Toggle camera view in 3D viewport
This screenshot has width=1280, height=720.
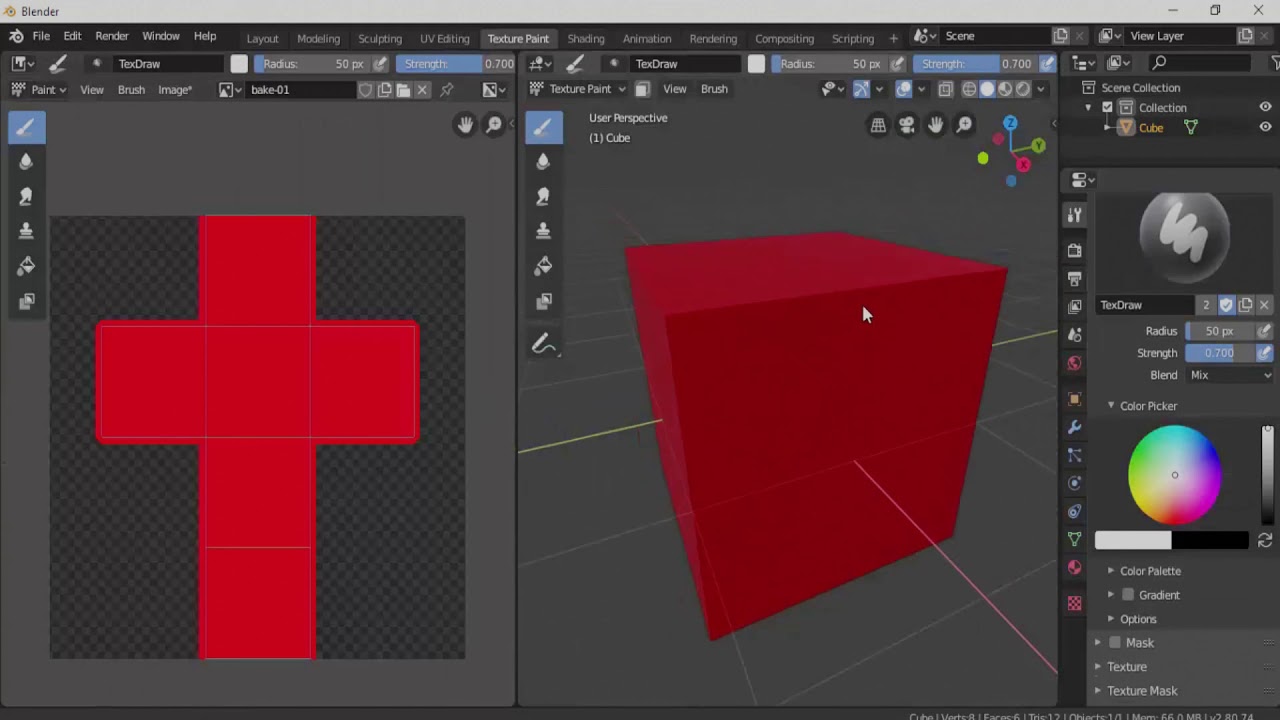[907, 125]
